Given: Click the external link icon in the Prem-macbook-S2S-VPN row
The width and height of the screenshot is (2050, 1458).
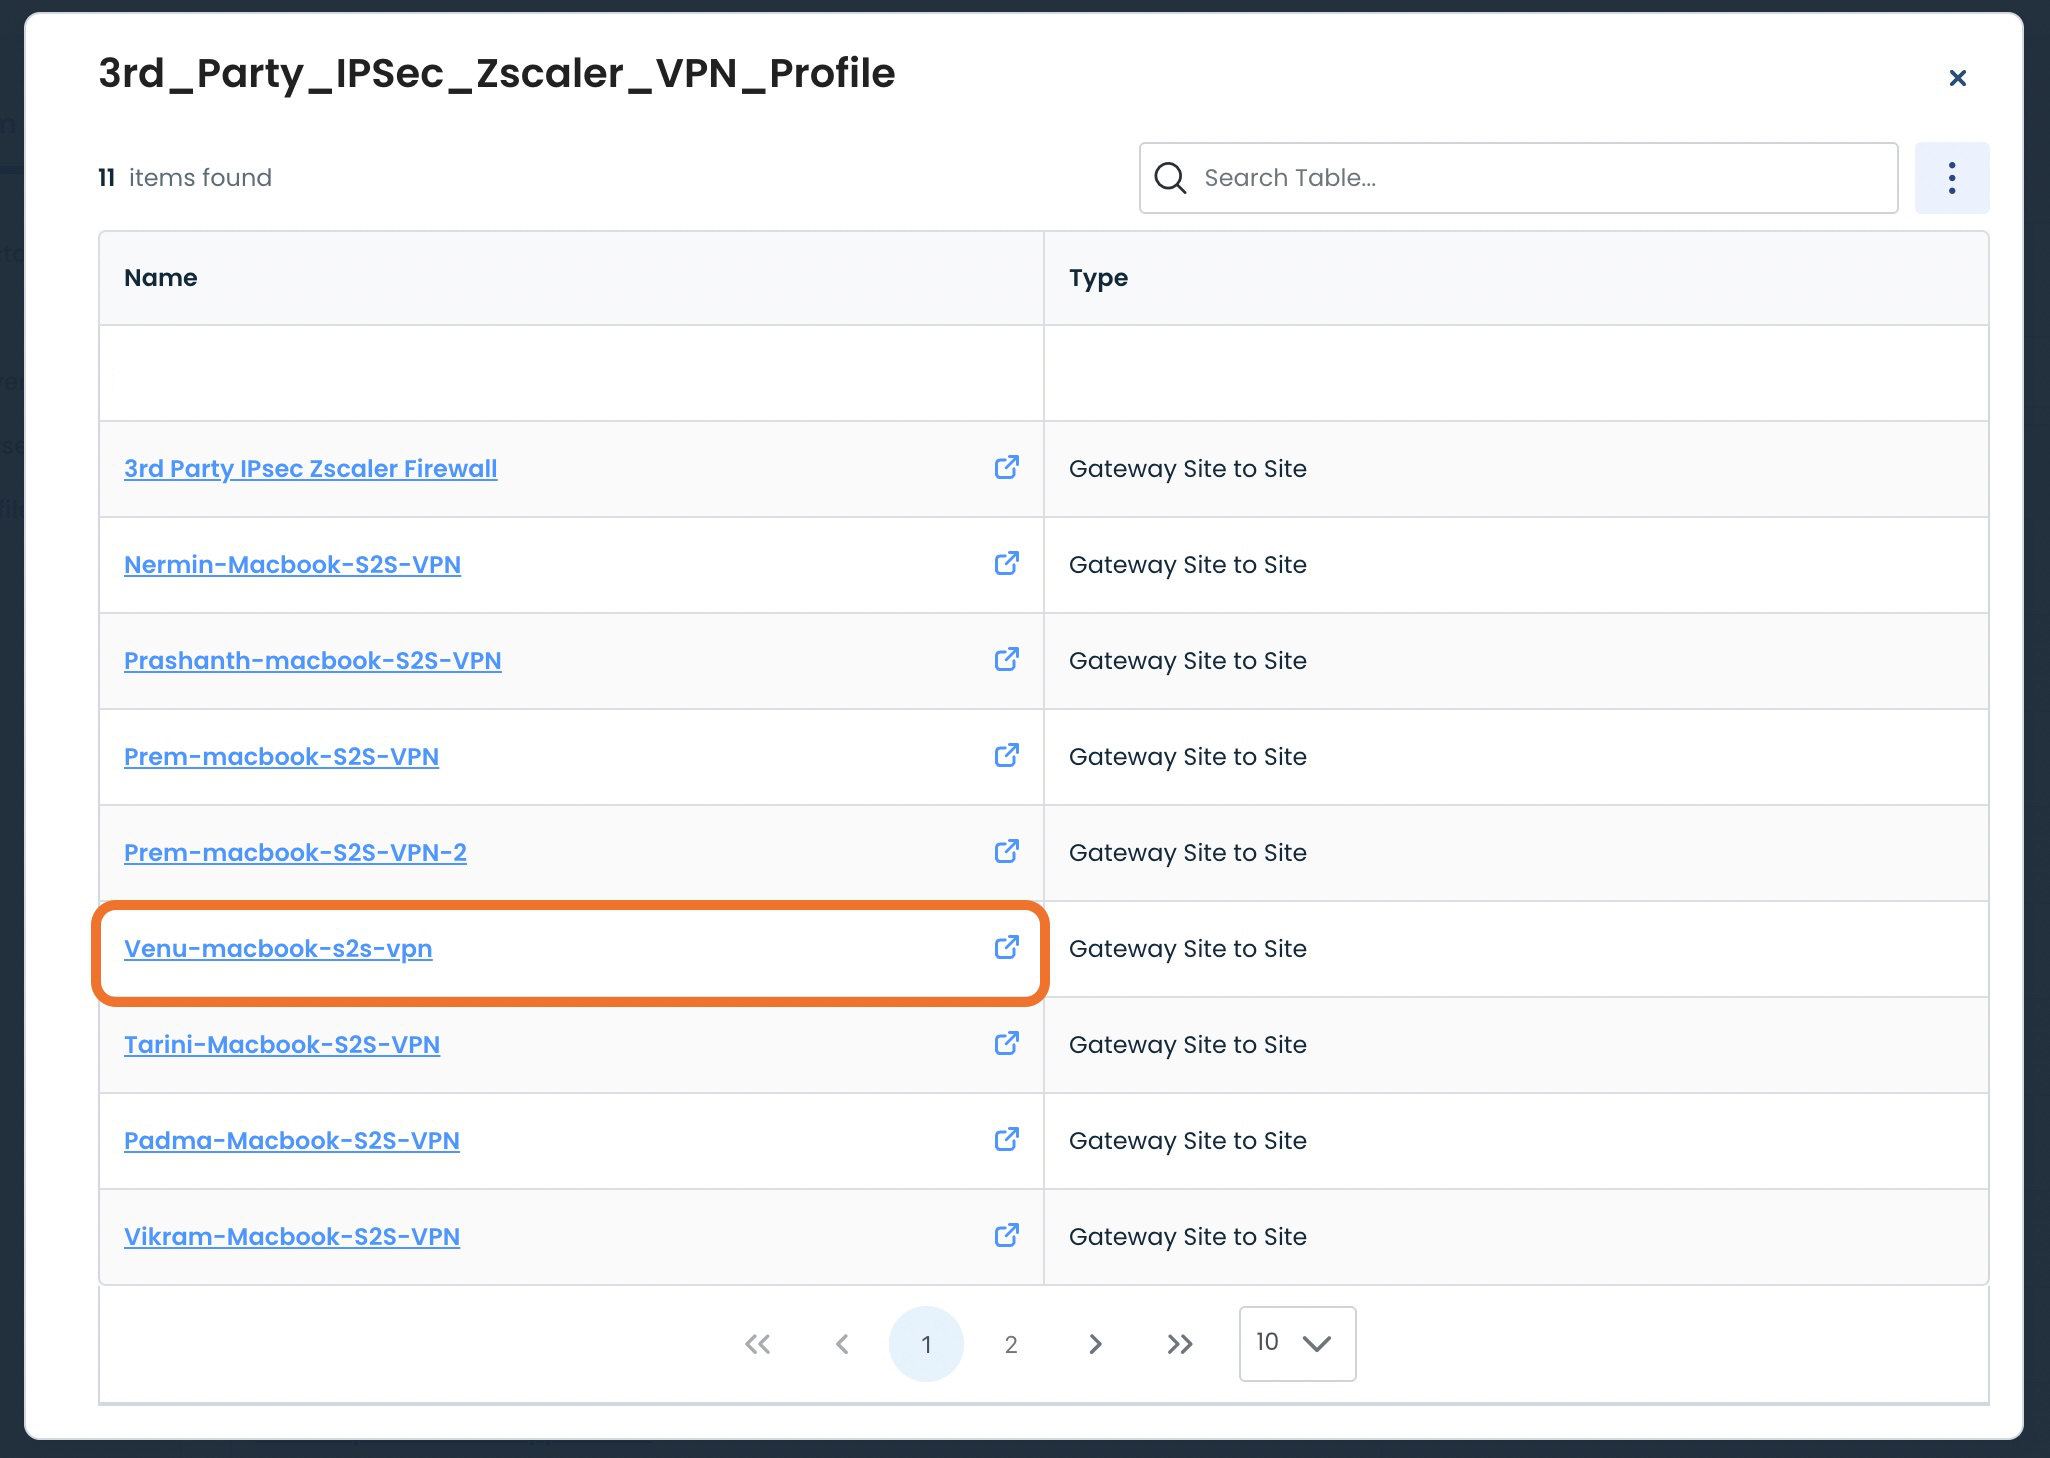Looking at the screenshot, I should (x=1006, y=756).
